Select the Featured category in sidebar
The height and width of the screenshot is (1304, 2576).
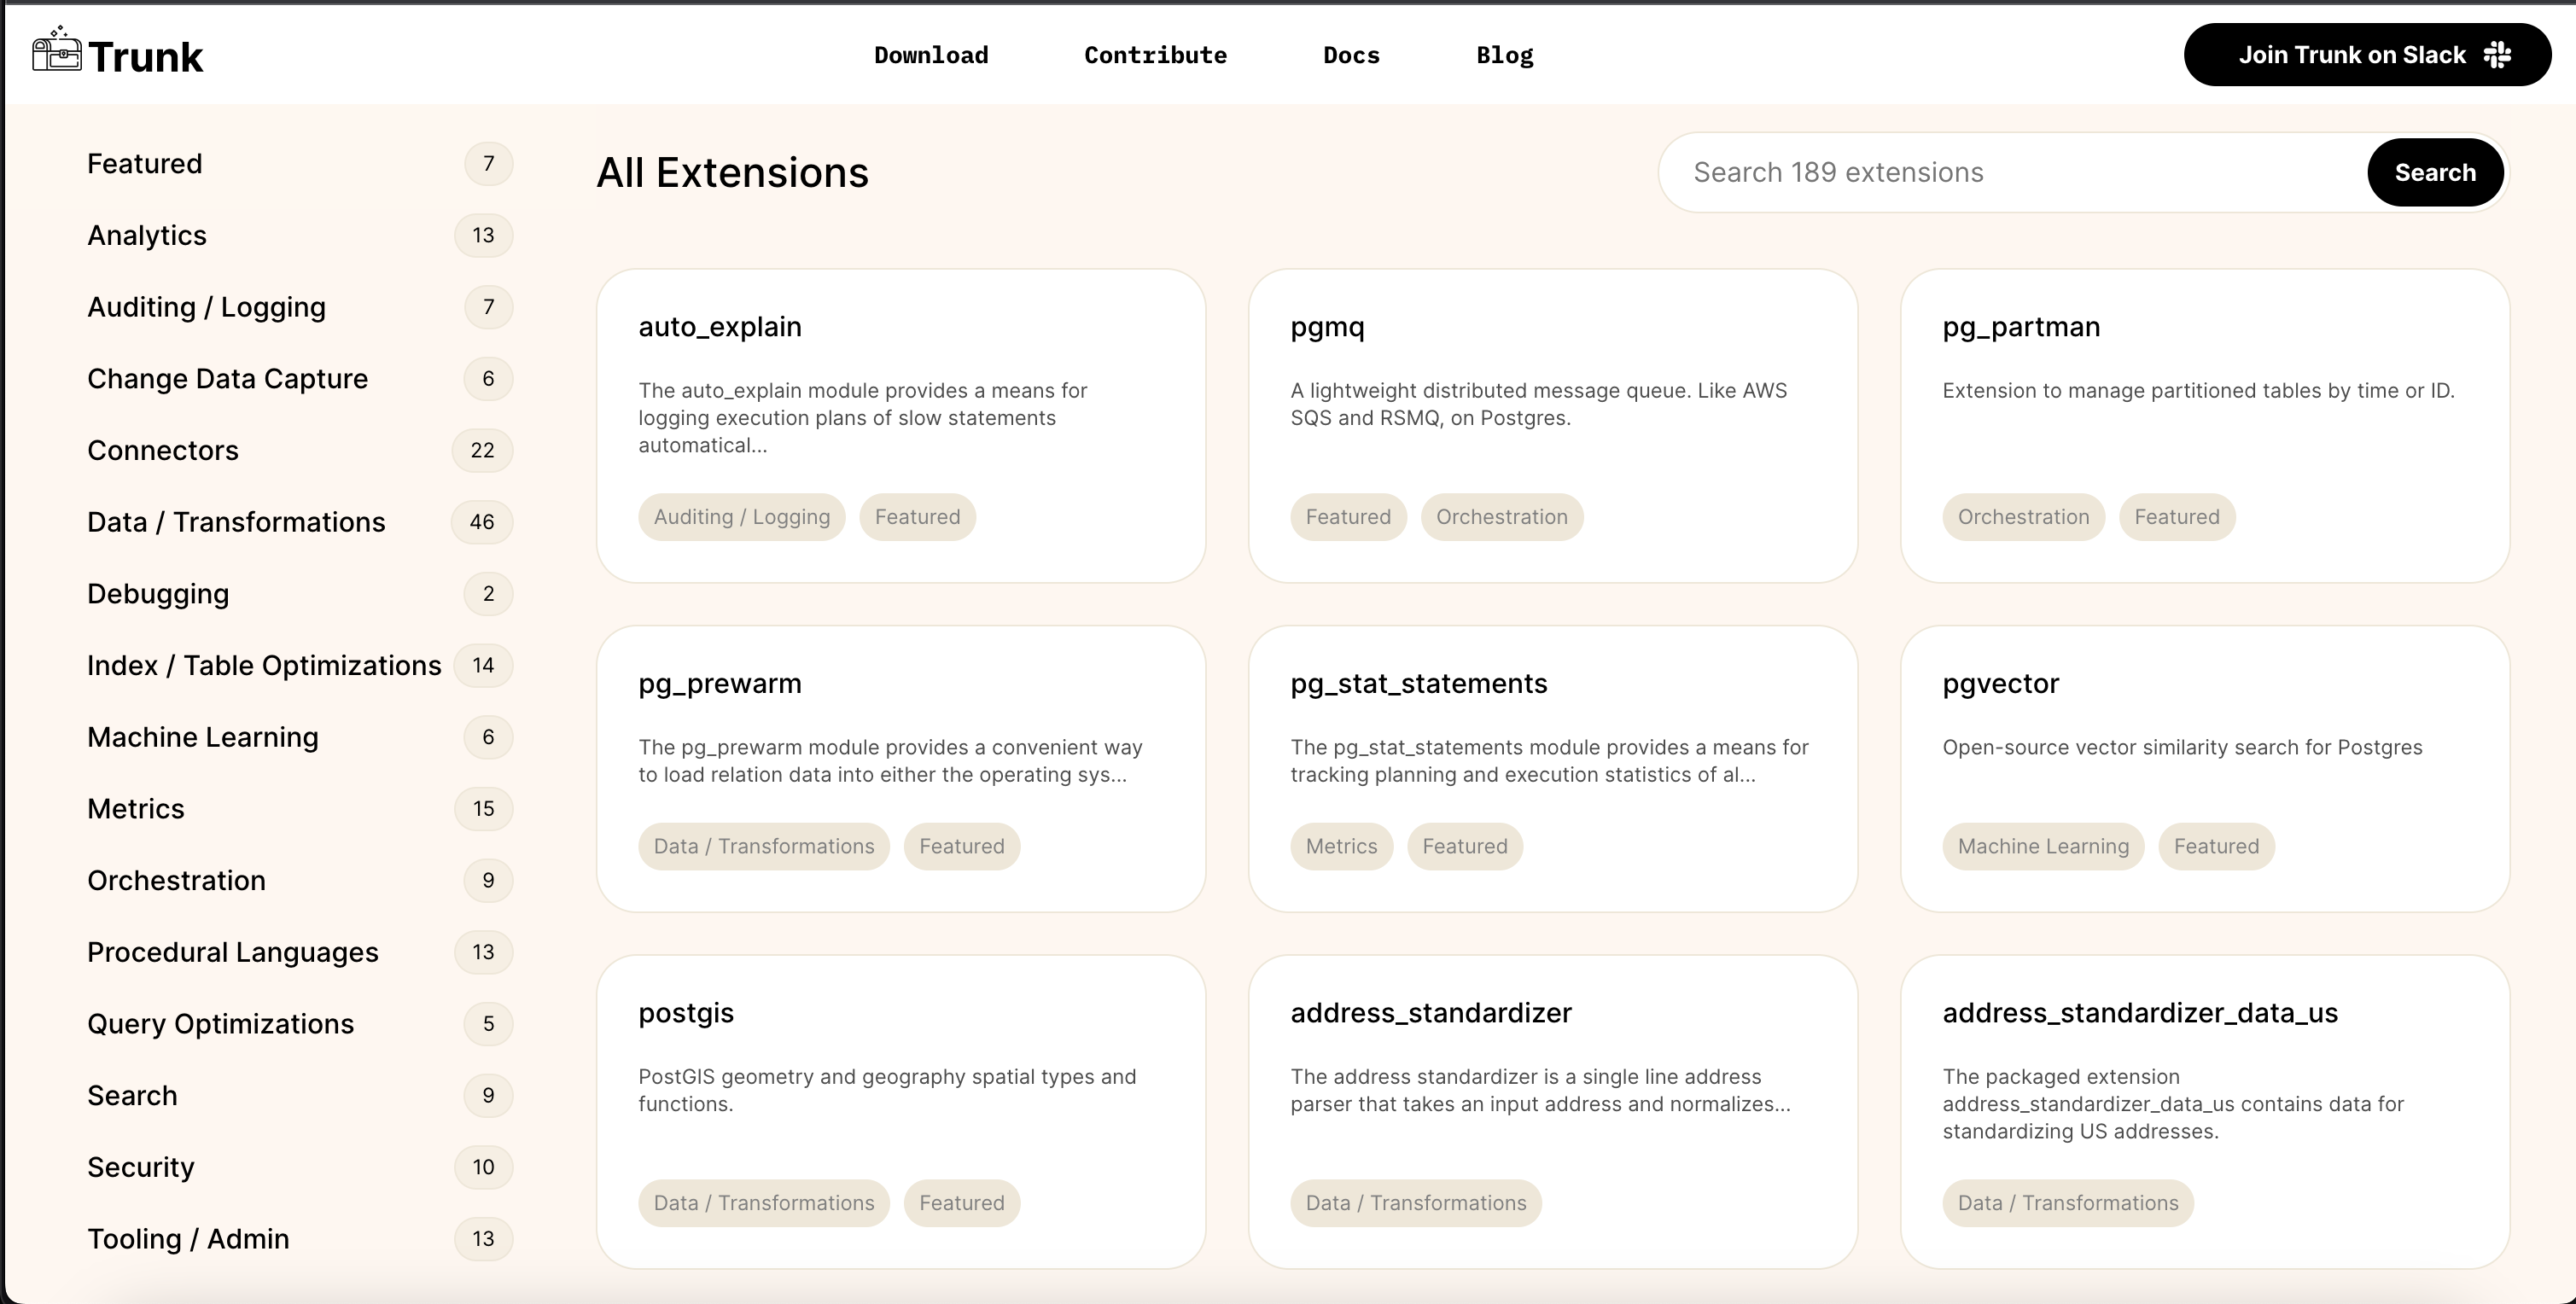[x=300, y=164]
